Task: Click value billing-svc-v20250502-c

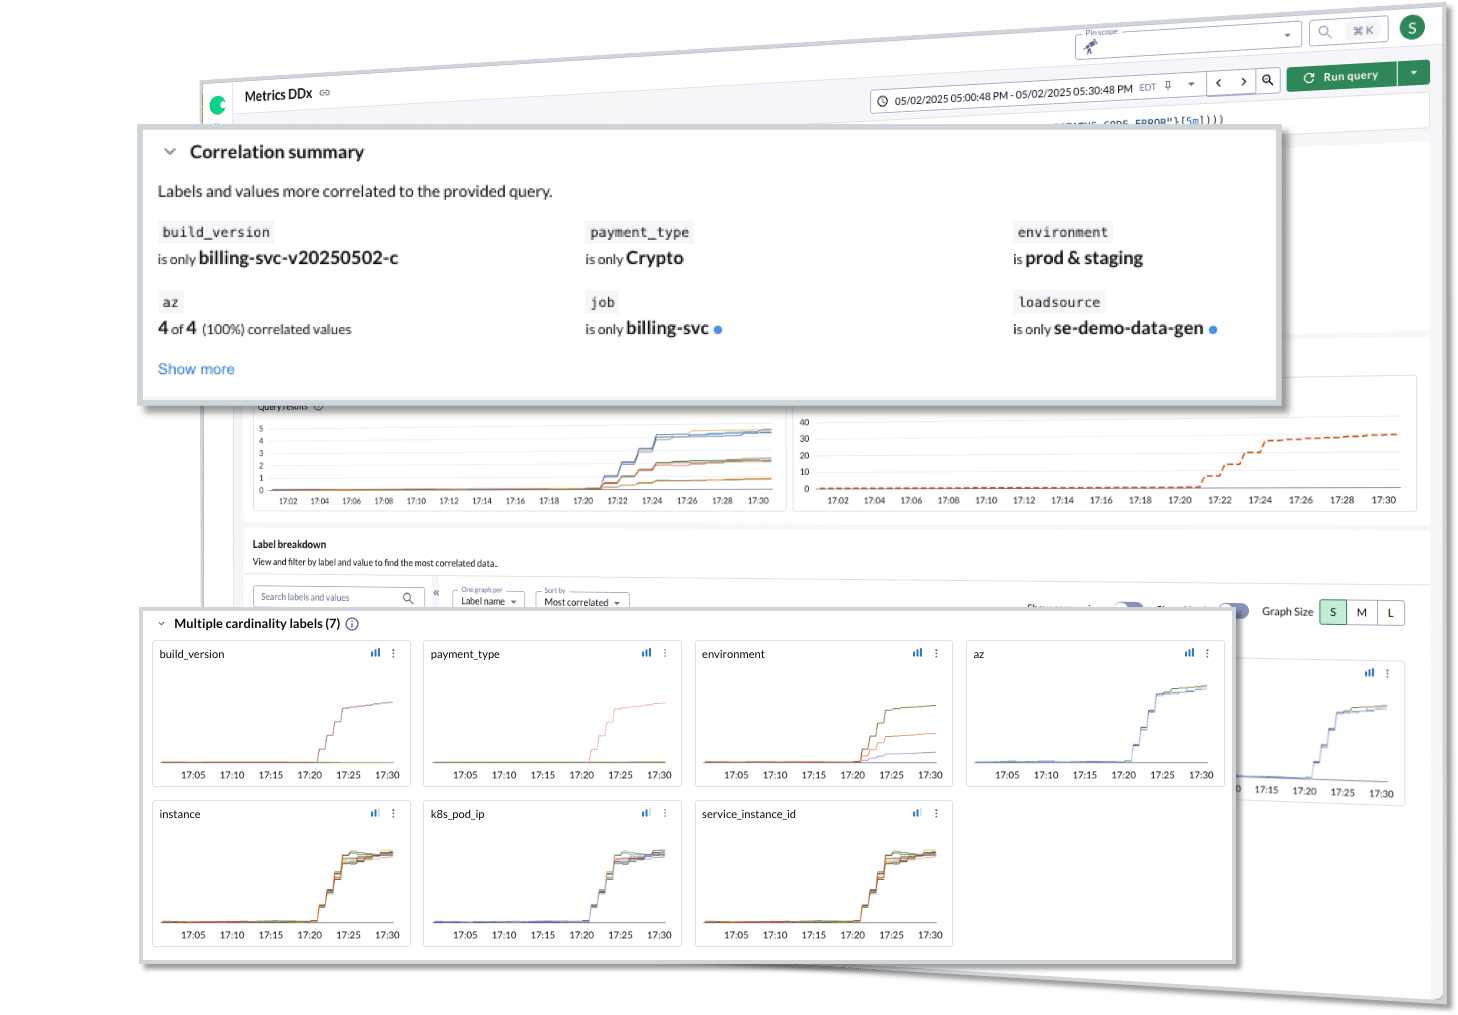Action: [x=298, y=258]
